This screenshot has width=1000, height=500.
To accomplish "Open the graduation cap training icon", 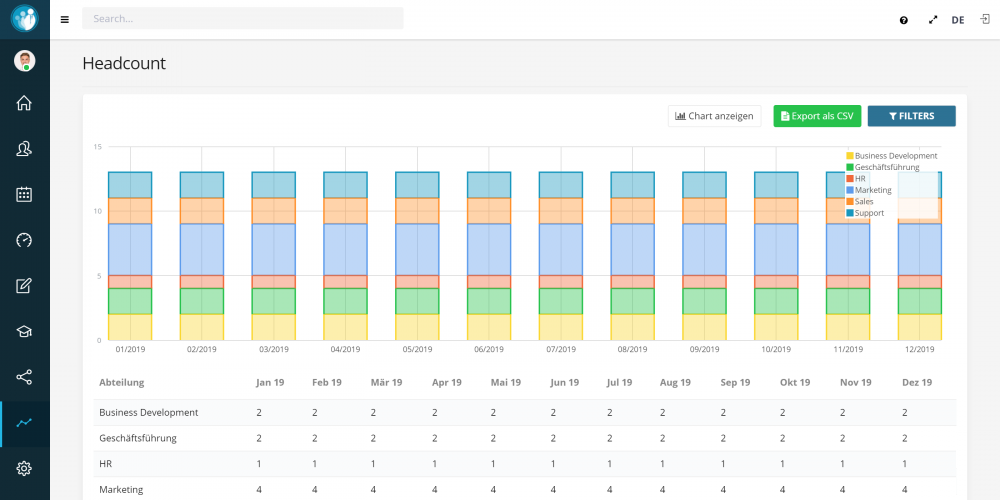I will pyautogui.click(x=24, y=332).
